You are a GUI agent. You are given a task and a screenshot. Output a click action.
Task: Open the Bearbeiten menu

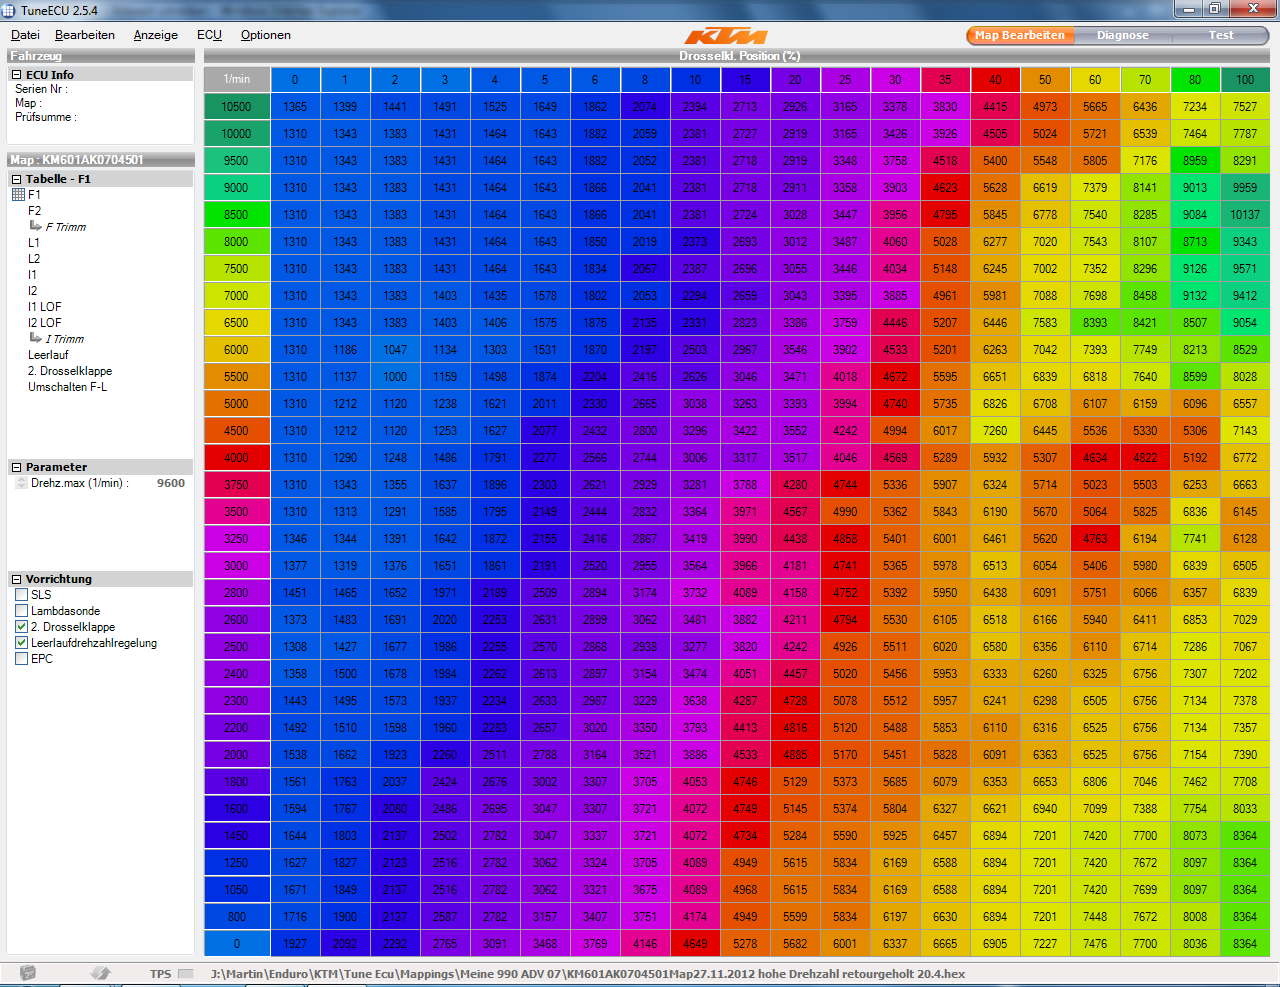(x=85, y=35)
